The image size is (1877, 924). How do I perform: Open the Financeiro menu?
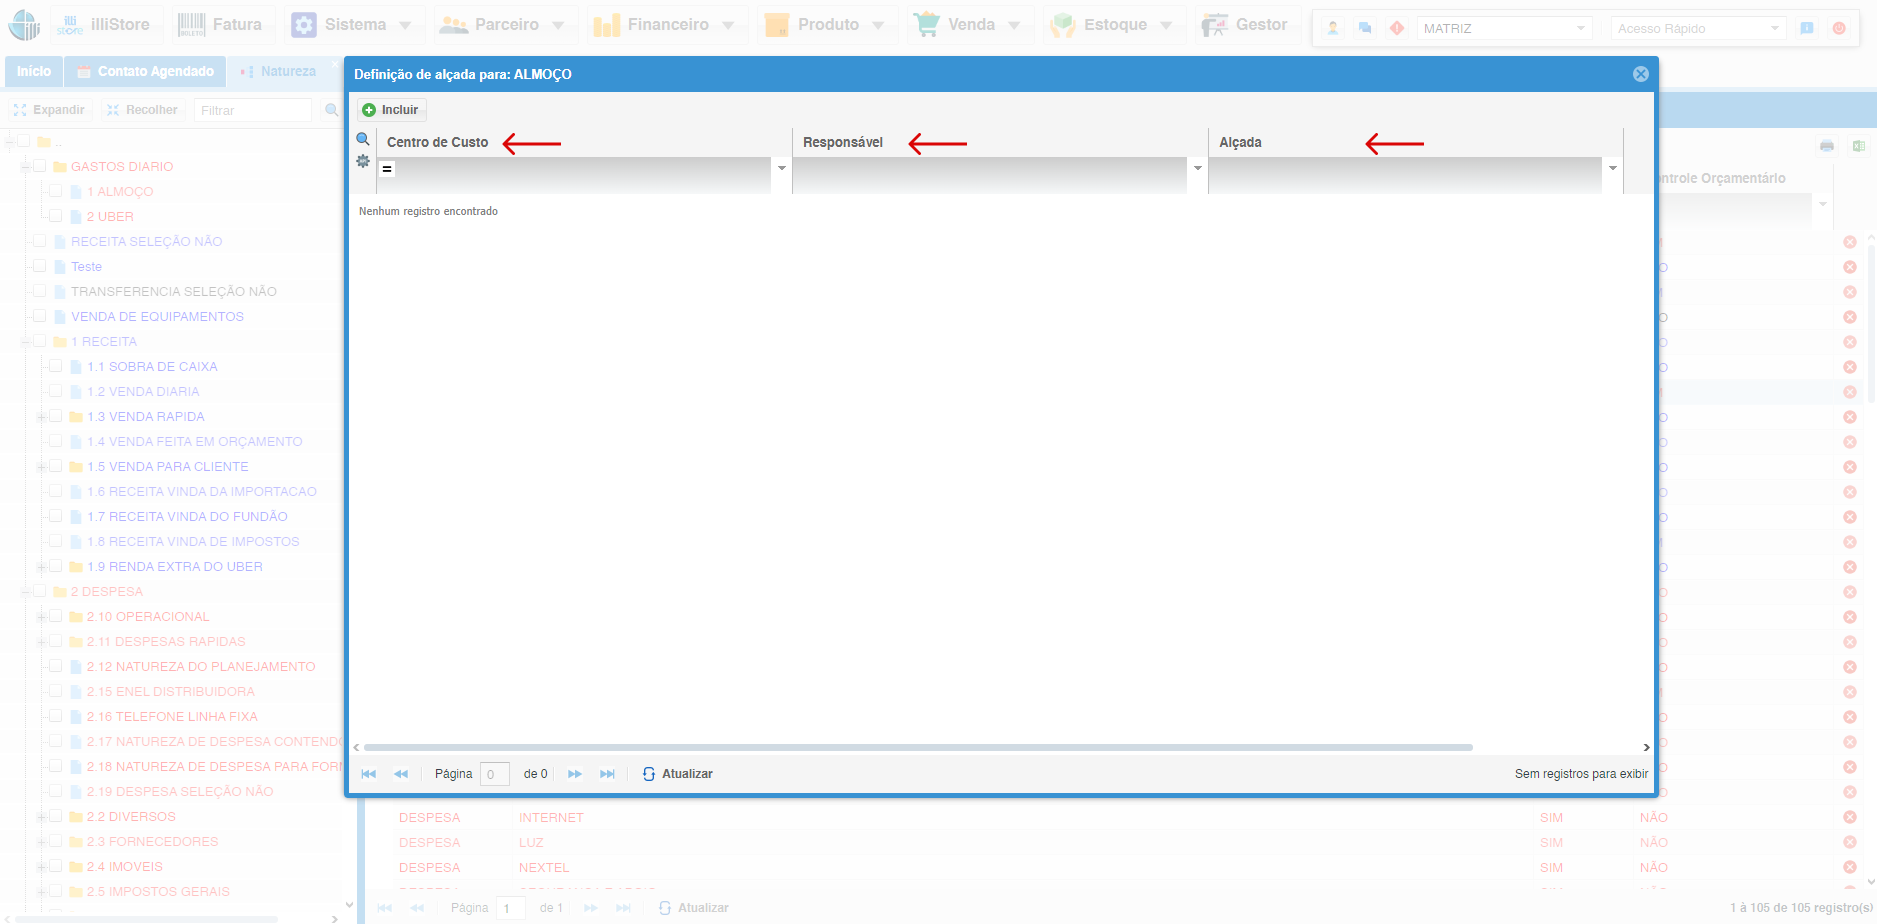tap(666, 25)
